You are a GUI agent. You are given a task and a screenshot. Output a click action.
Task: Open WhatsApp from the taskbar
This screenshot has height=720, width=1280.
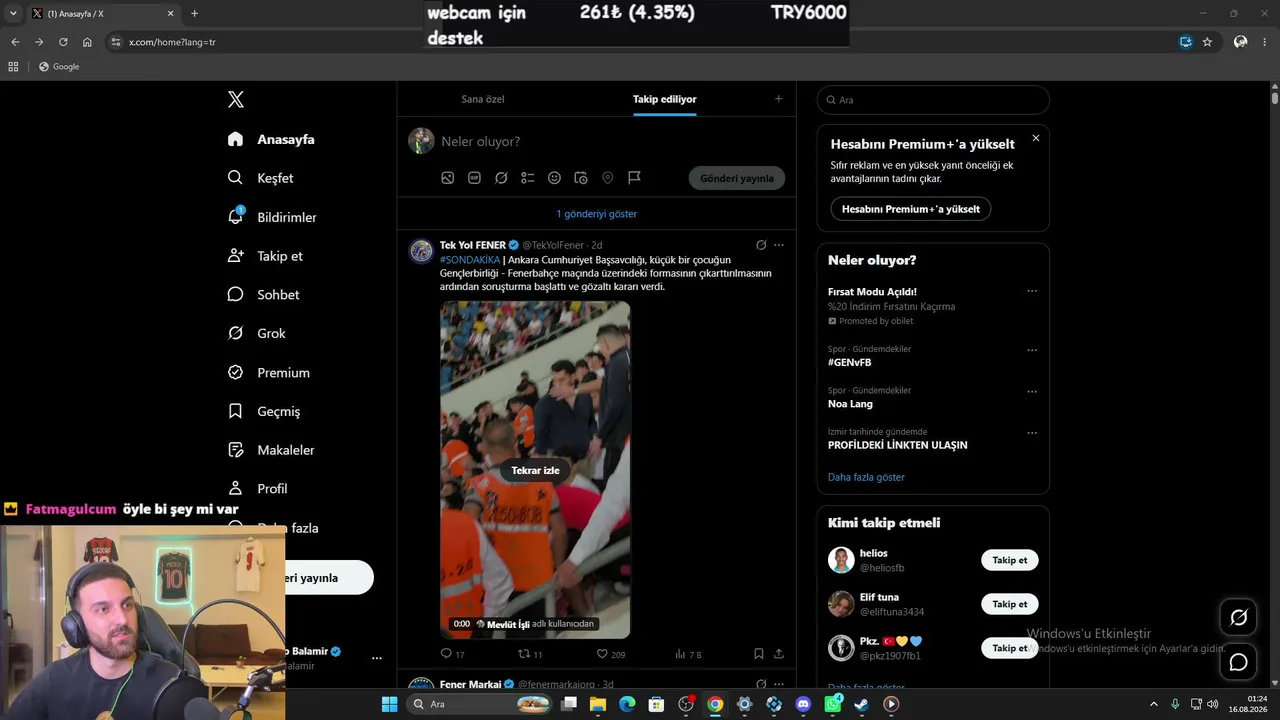(x=833, y=704)
